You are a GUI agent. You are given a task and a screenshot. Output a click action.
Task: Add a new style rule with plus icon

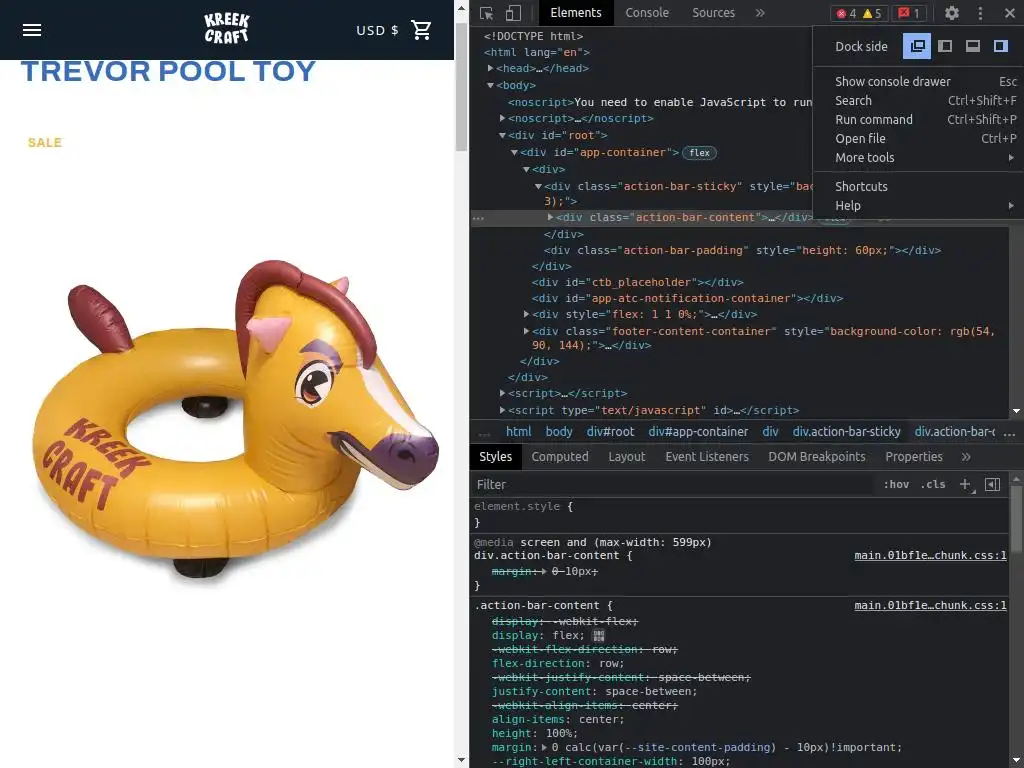965,485
